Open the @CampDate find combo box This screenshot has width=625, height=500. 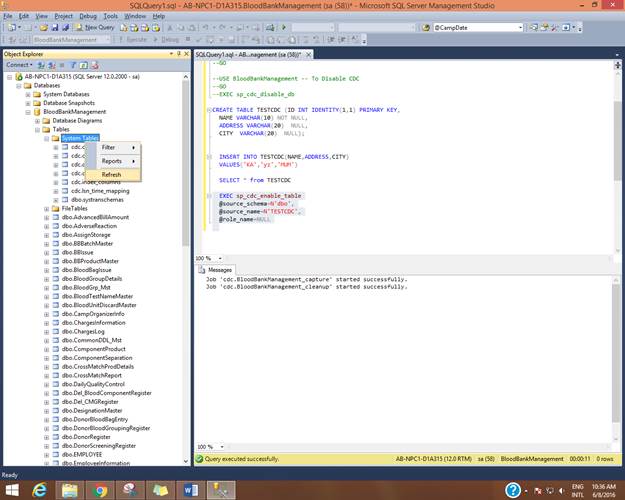(x=470, y=28)
